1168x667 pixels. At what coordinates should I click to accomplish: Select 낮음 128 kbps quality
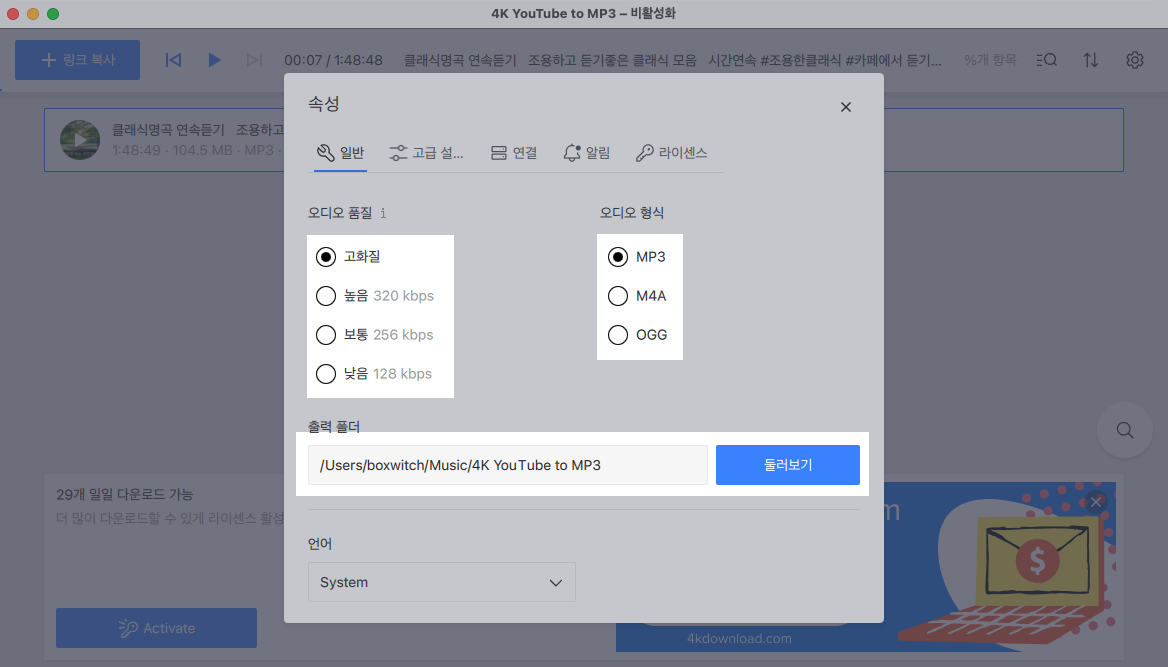click(374, 373)
